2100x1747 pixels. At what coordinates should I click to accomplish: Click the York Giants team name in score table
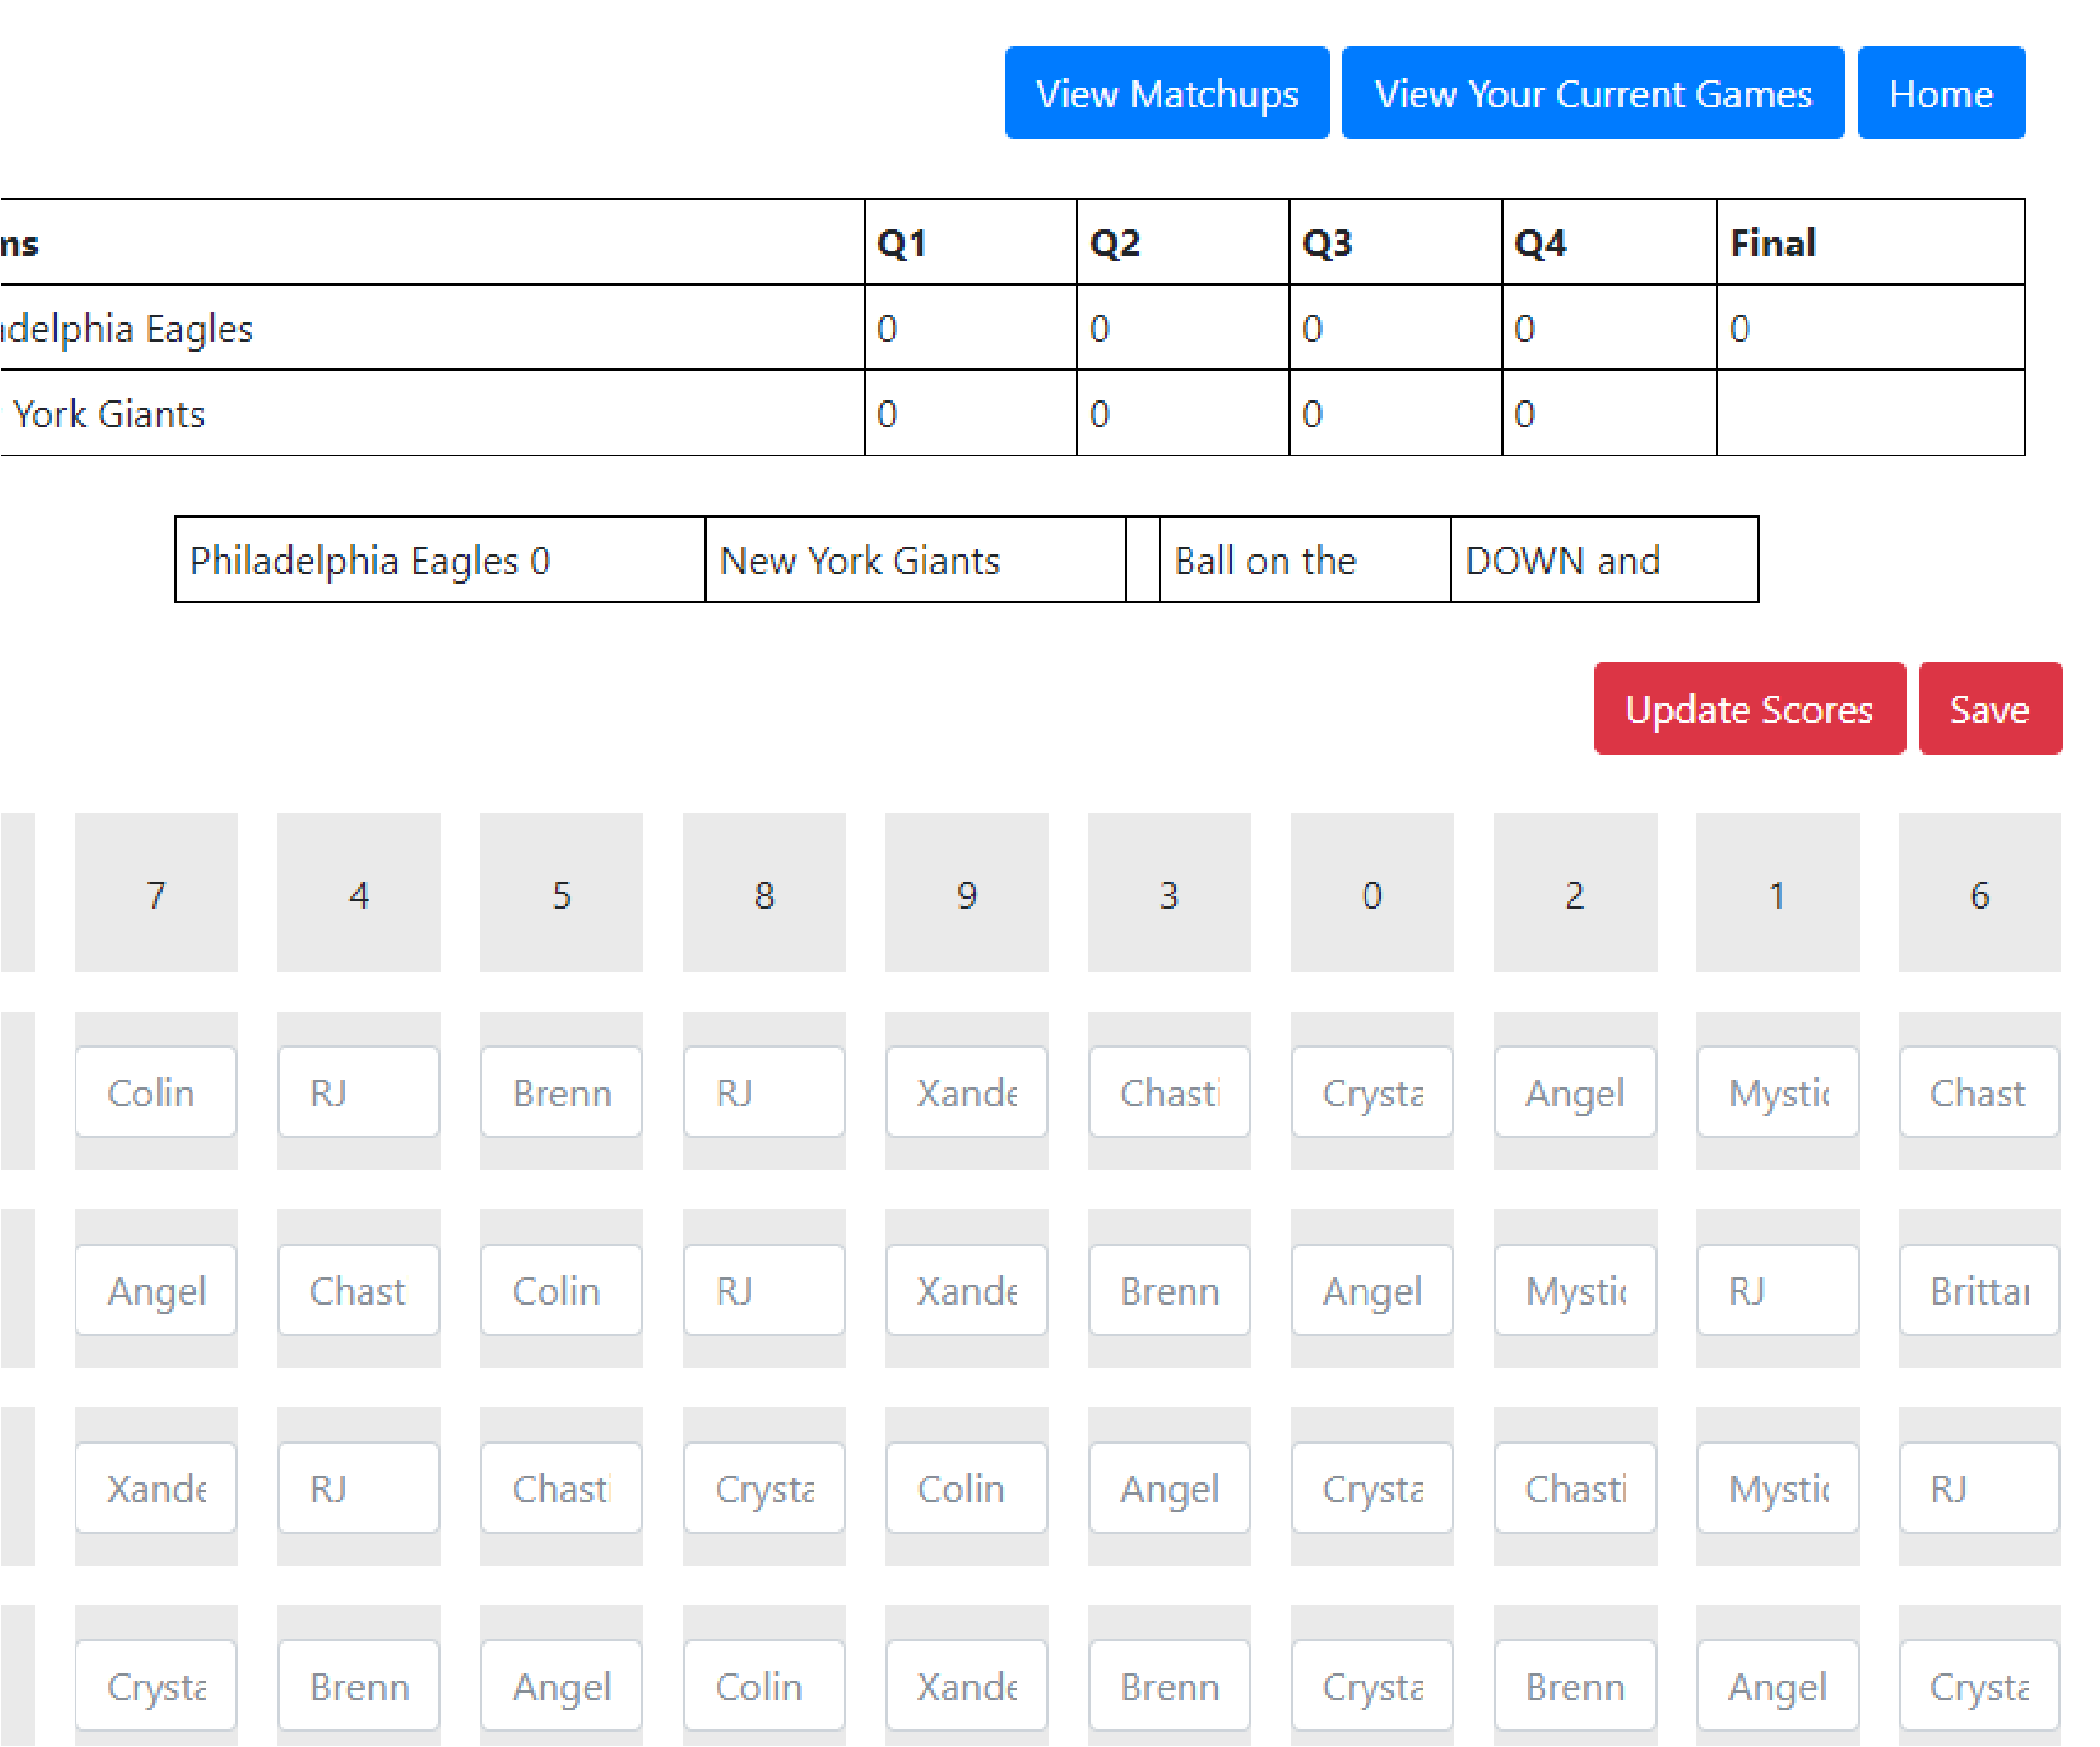click(x=431, y=413)
